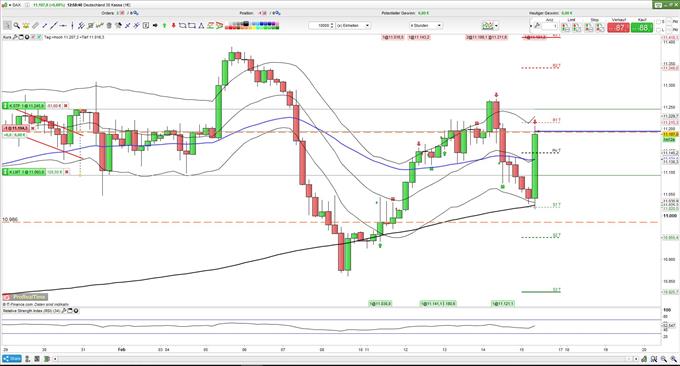Toggle the green checkbox in Kurs row

[39, 37]
